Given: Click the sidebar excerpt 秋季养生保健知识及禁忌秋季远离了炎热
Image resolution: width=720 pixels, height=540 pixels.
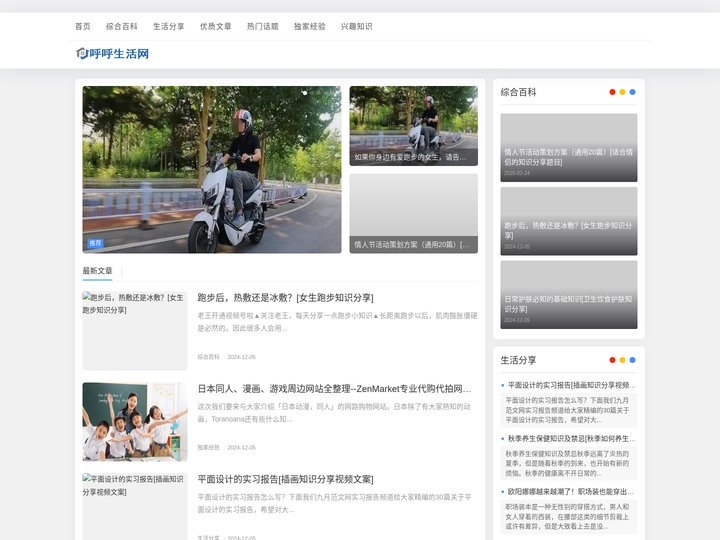Looking at the screenshot, I should pos(568,463).
